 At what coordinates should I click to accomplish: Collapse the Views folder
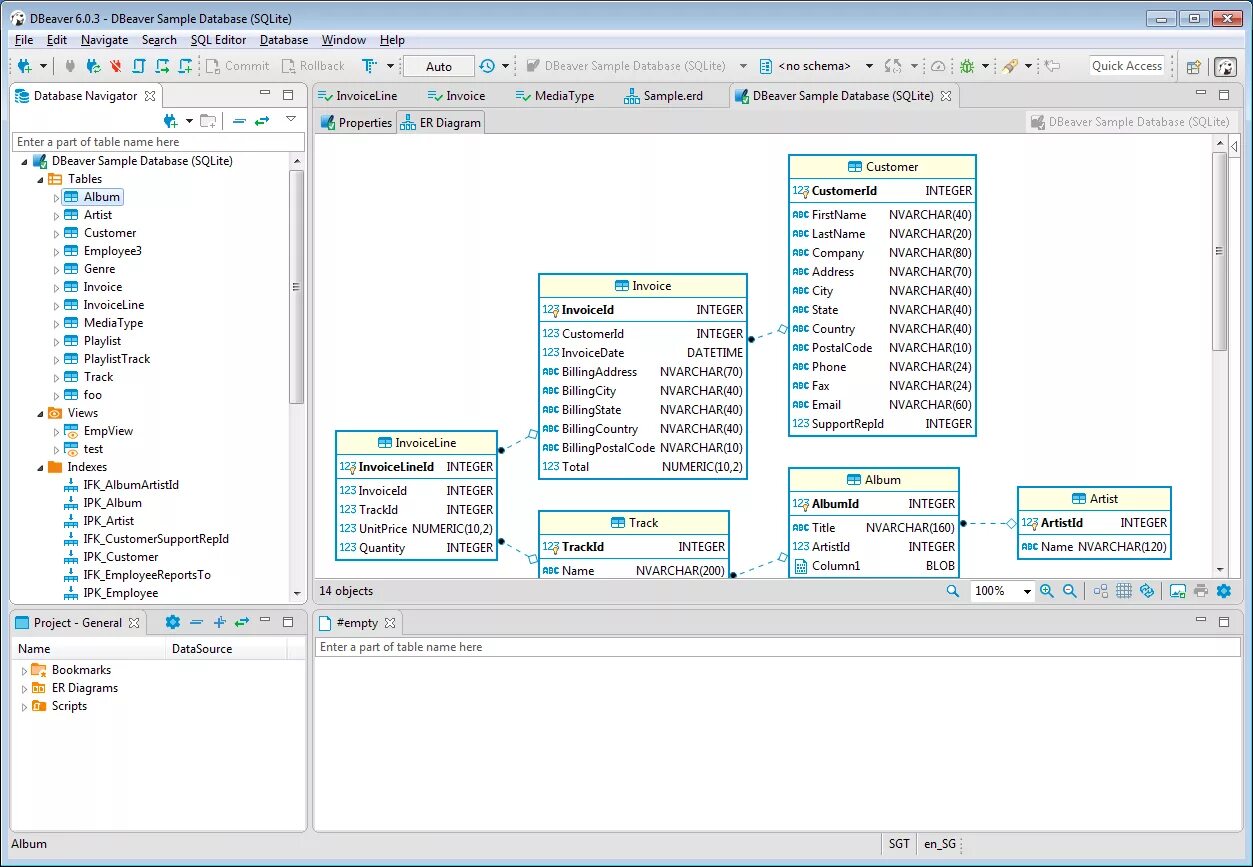coord(40,414)
